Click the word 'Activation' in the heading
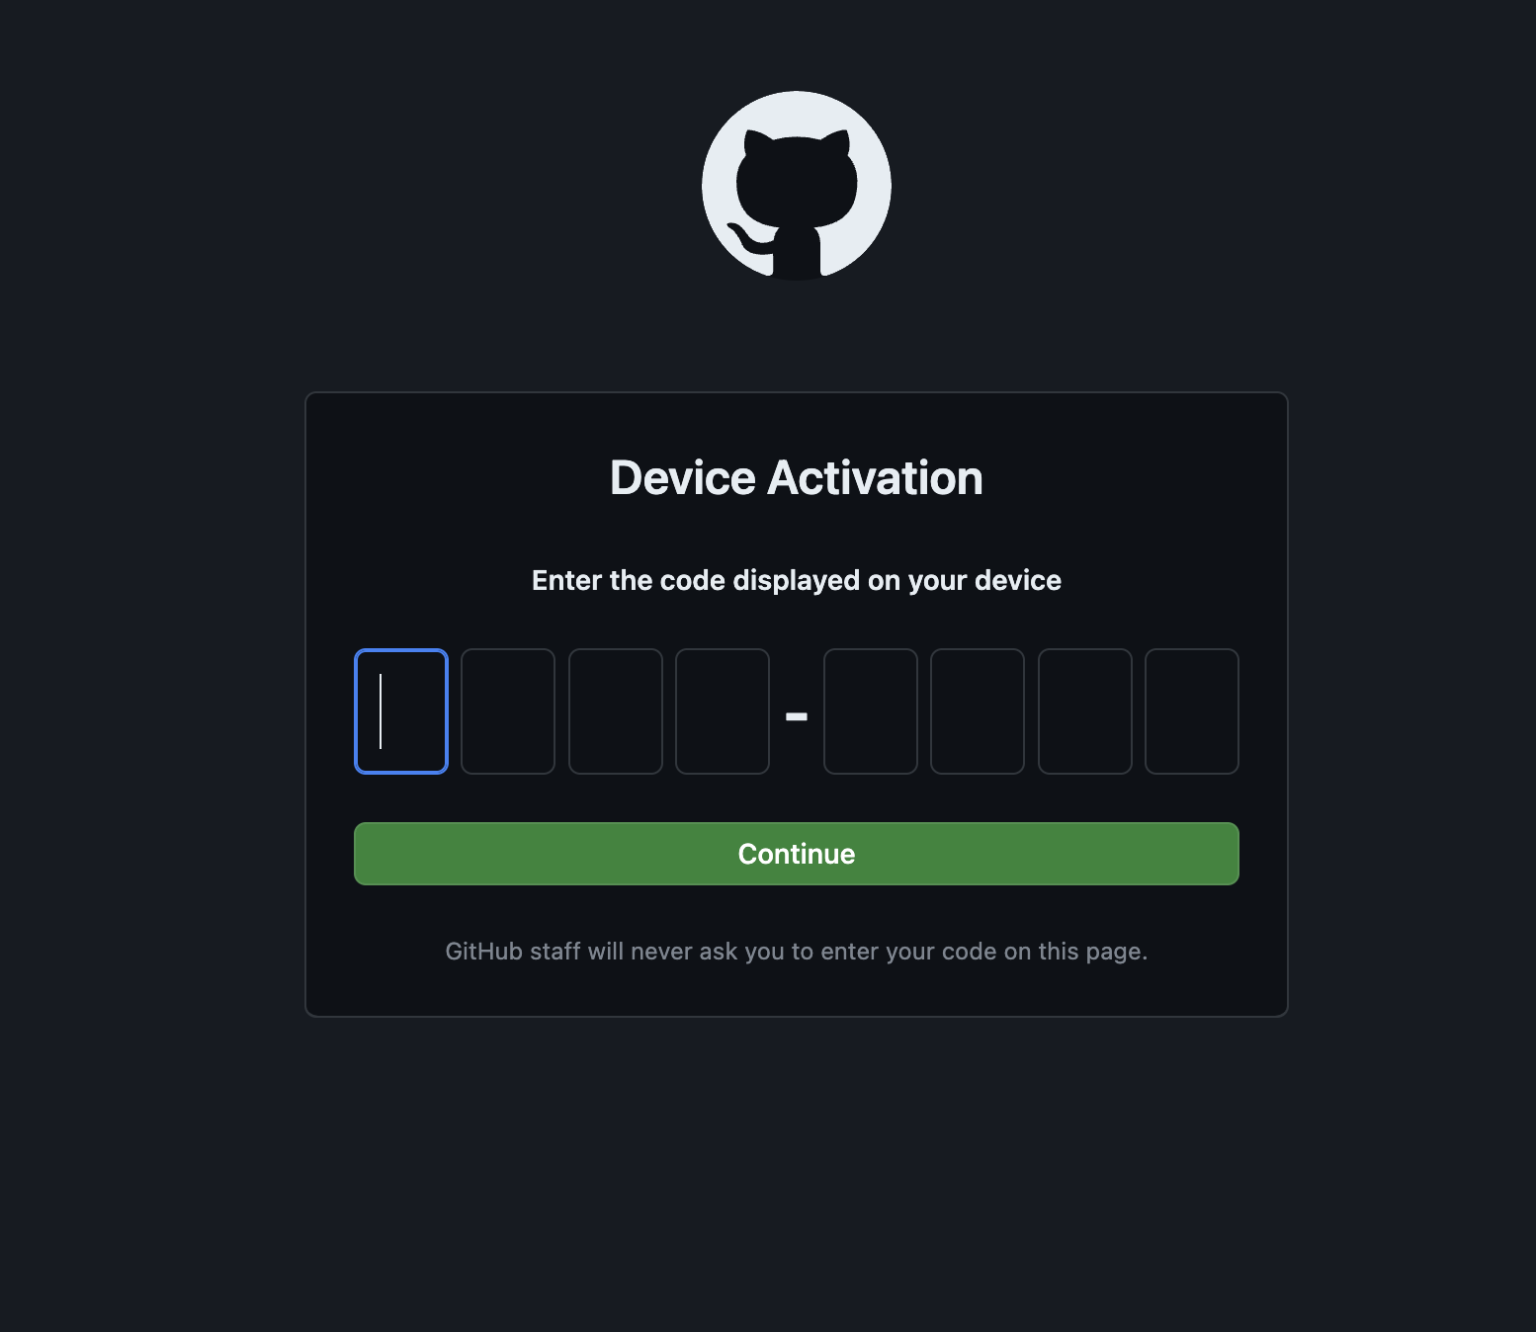Viewport: 1536px width, 1332px height. point(875,478)
